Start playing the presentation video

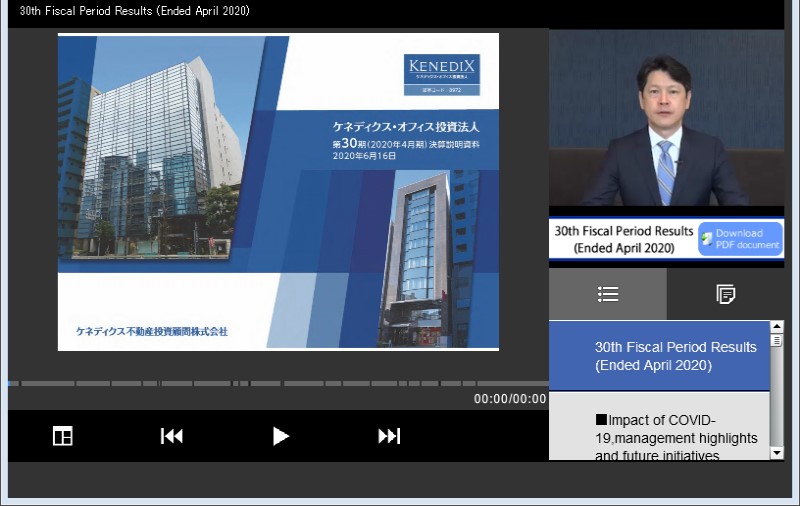pyautogui.click(x=280, y=436)
